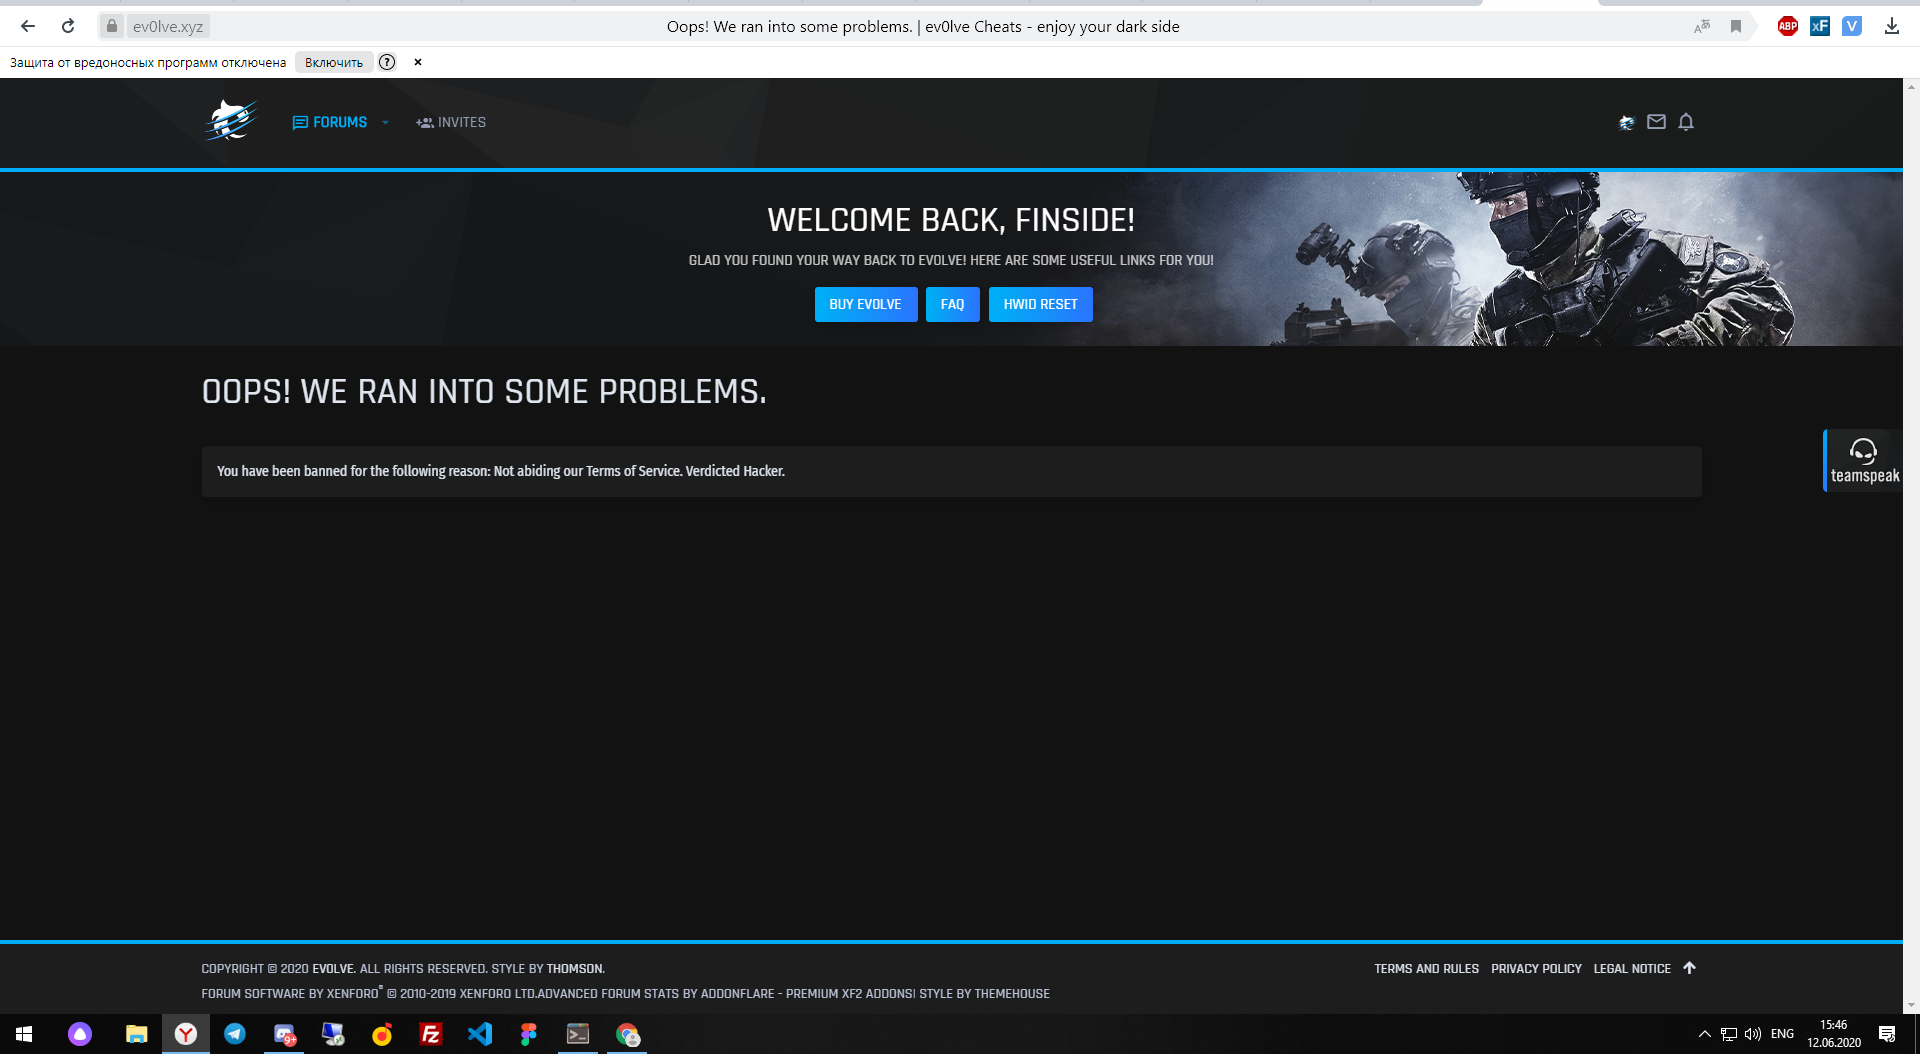Image resolution: width=1920 pixels, height=1054 pixels.
Task: Click the padlock site security icon
Action: coord(112,26)
